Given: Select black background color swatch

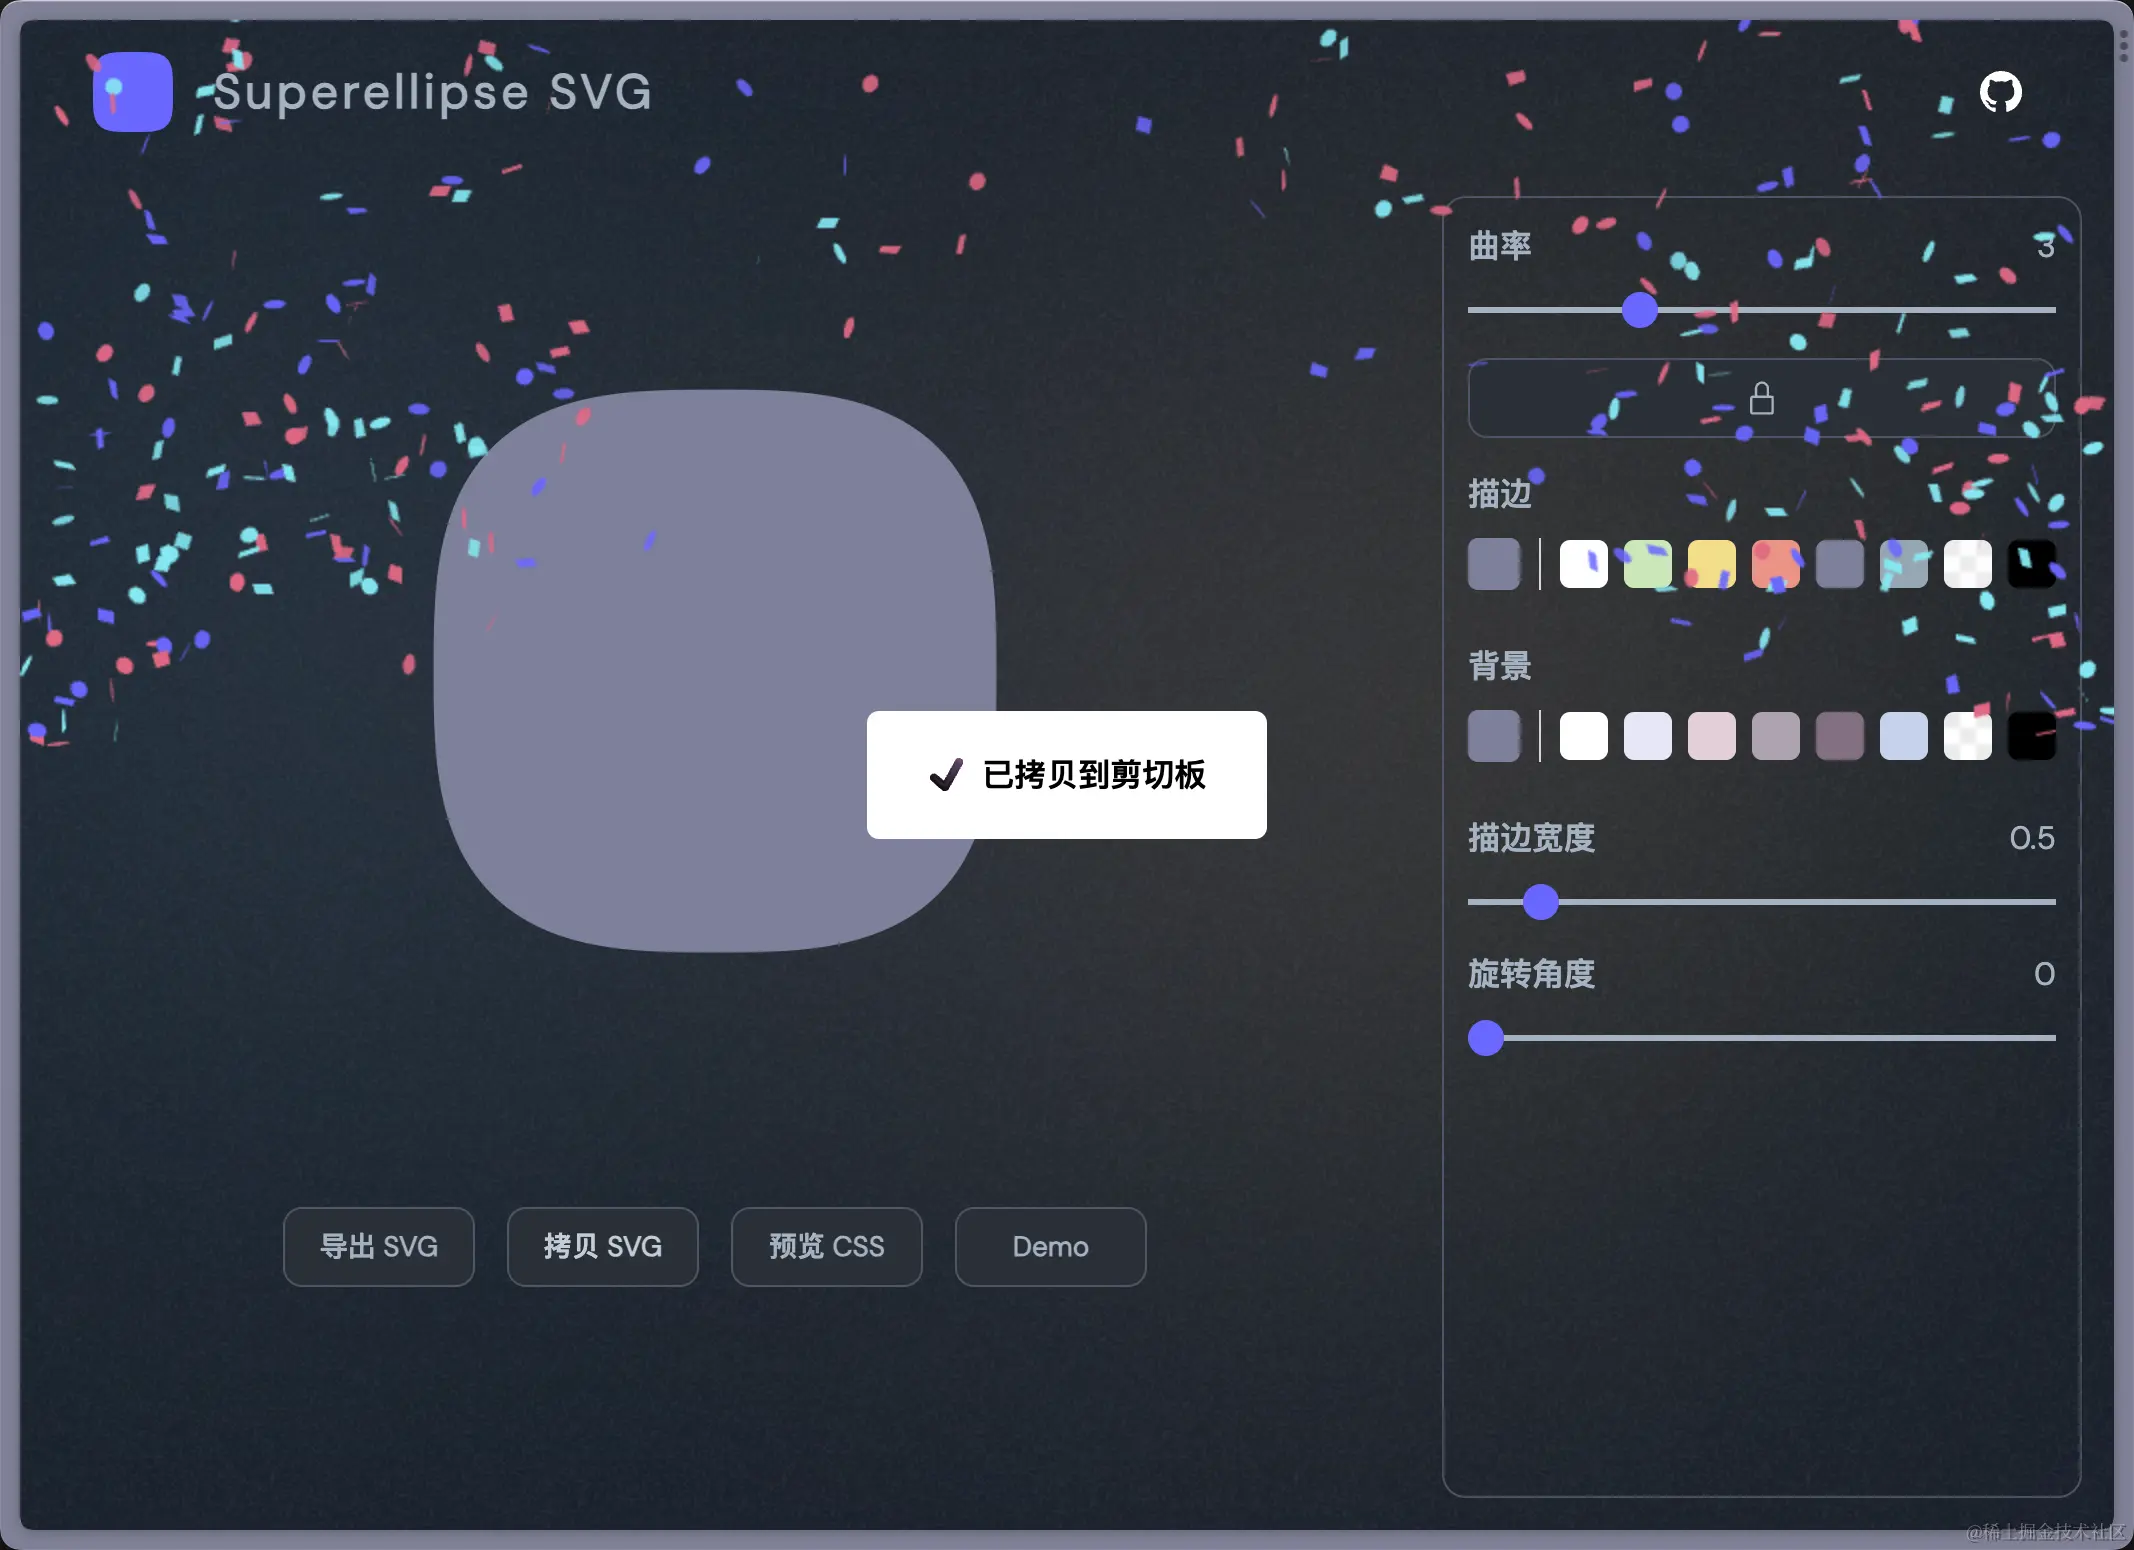Looking at the screenshot, I should pos(2031,736).
